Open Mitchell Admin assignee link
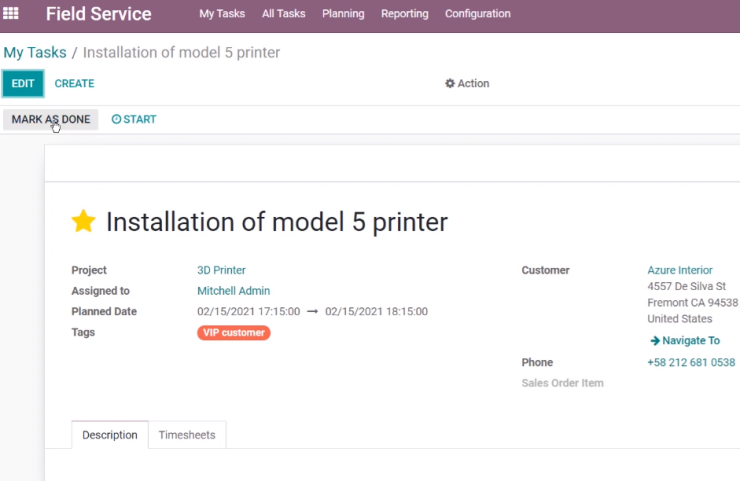The width and height of the screenshot is (740, 481). tap(234, 291)
